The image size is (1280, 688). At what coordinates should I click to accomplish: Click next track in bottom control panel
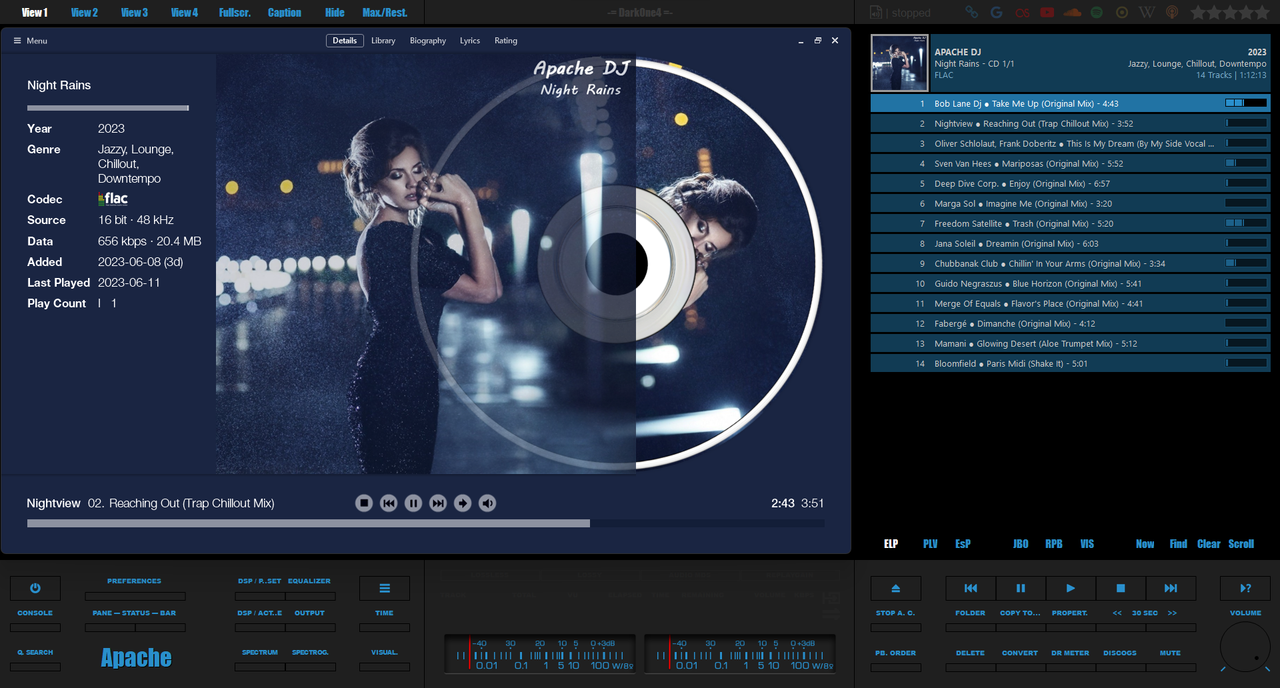(x=1171, y=588)
